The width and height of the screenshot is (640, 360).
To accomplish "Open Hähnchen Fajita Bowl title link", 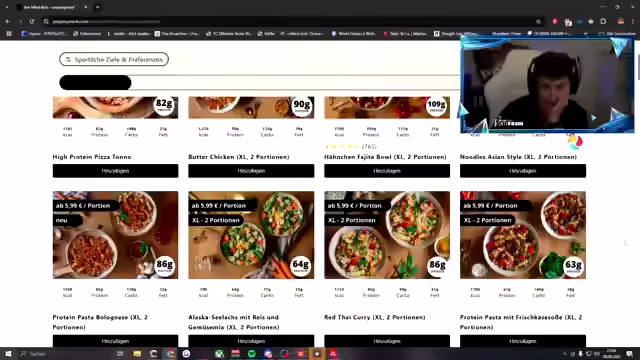I will coord(385,157).
